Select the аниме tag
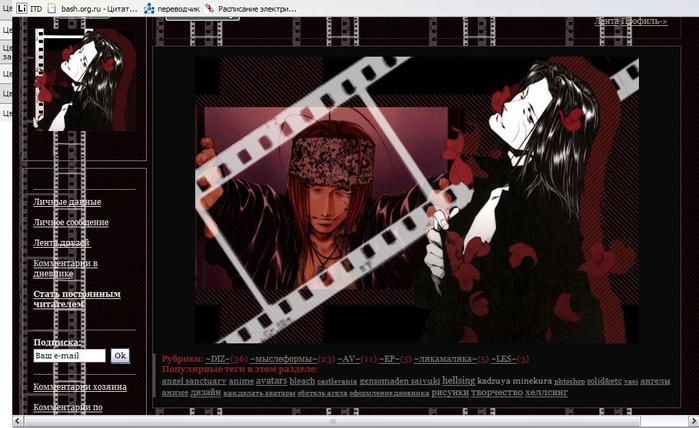This screenshot has width=699, height=428. tap(175, 393)
